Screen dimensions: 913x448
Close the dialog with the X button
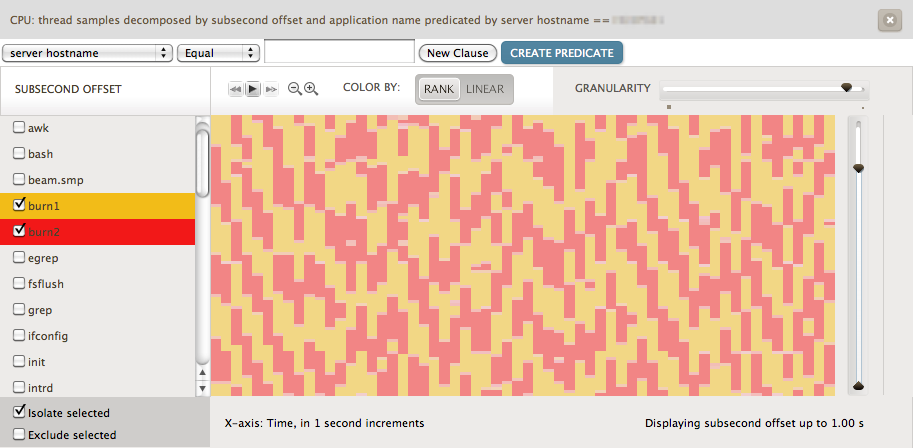(x=888, y=20)
